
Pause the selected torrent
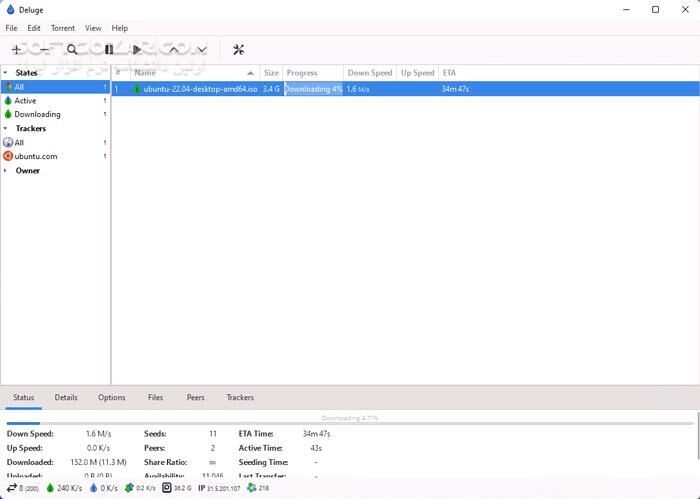109,49
